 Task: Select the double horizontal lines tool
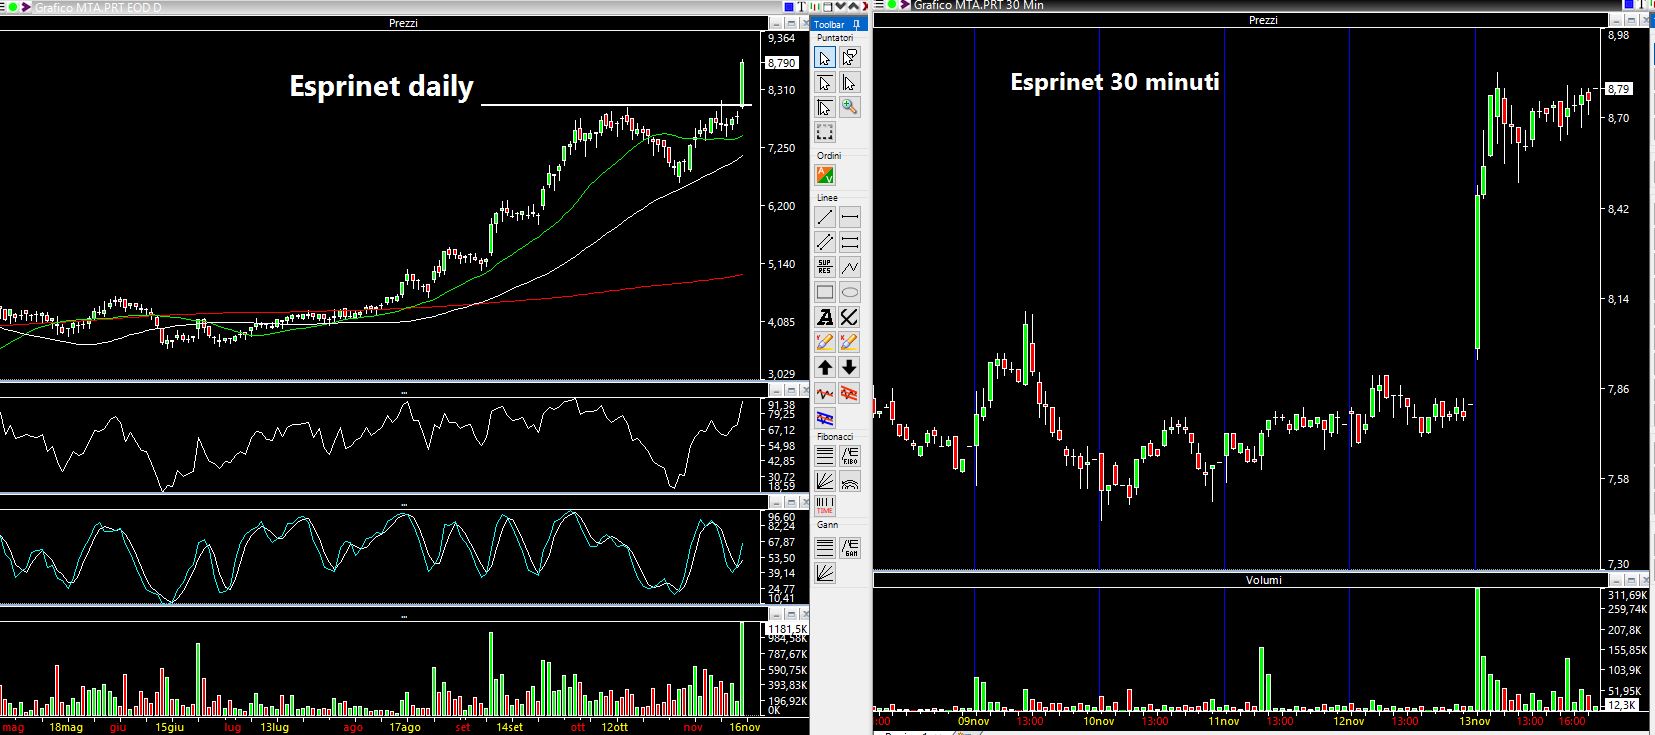pyautogui.click(x=849, y=242)
